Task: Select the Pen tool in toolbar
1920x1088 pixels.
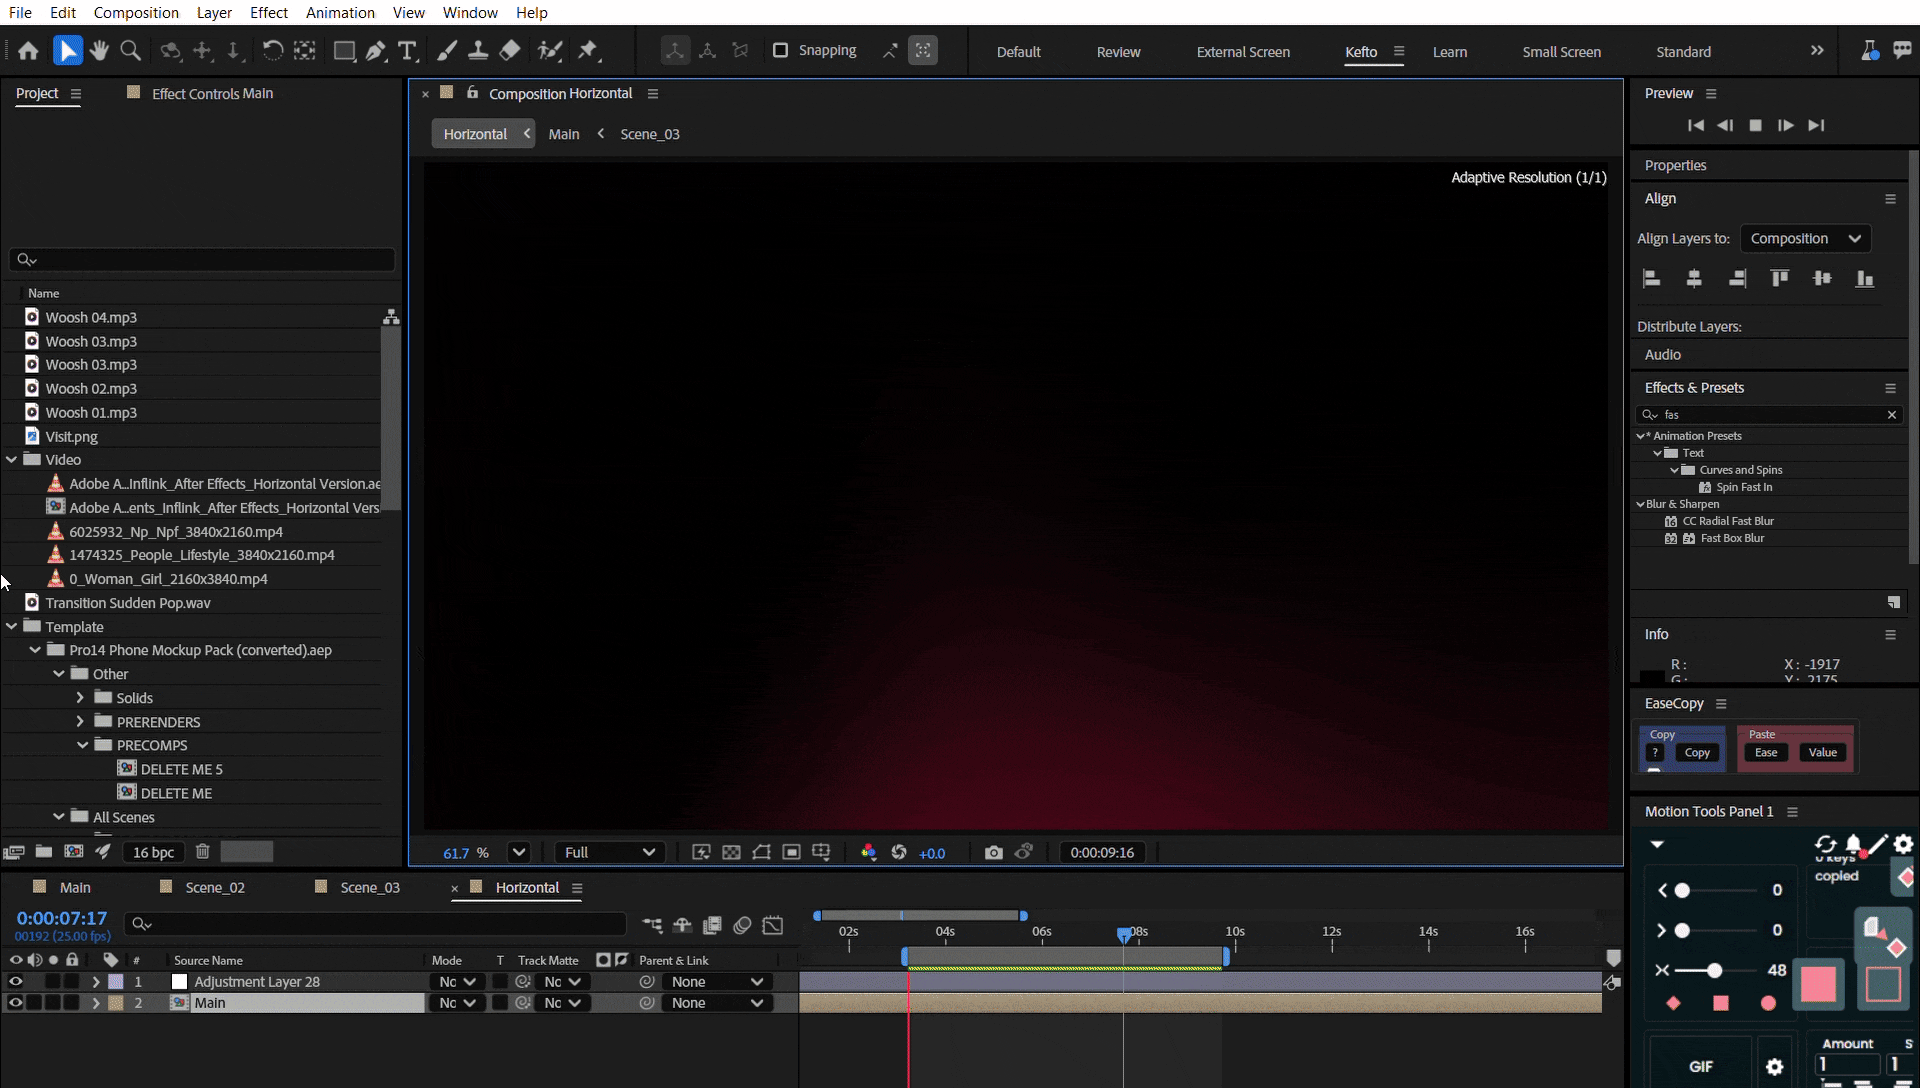Action: coord(376,51)
